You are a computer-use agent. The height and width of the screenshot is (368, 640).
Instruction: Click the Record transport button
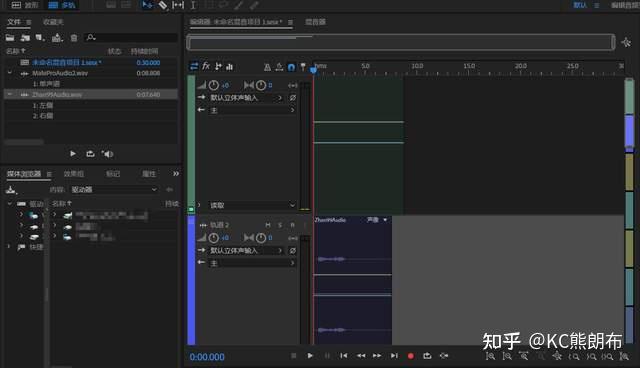[x=411, y=356]
